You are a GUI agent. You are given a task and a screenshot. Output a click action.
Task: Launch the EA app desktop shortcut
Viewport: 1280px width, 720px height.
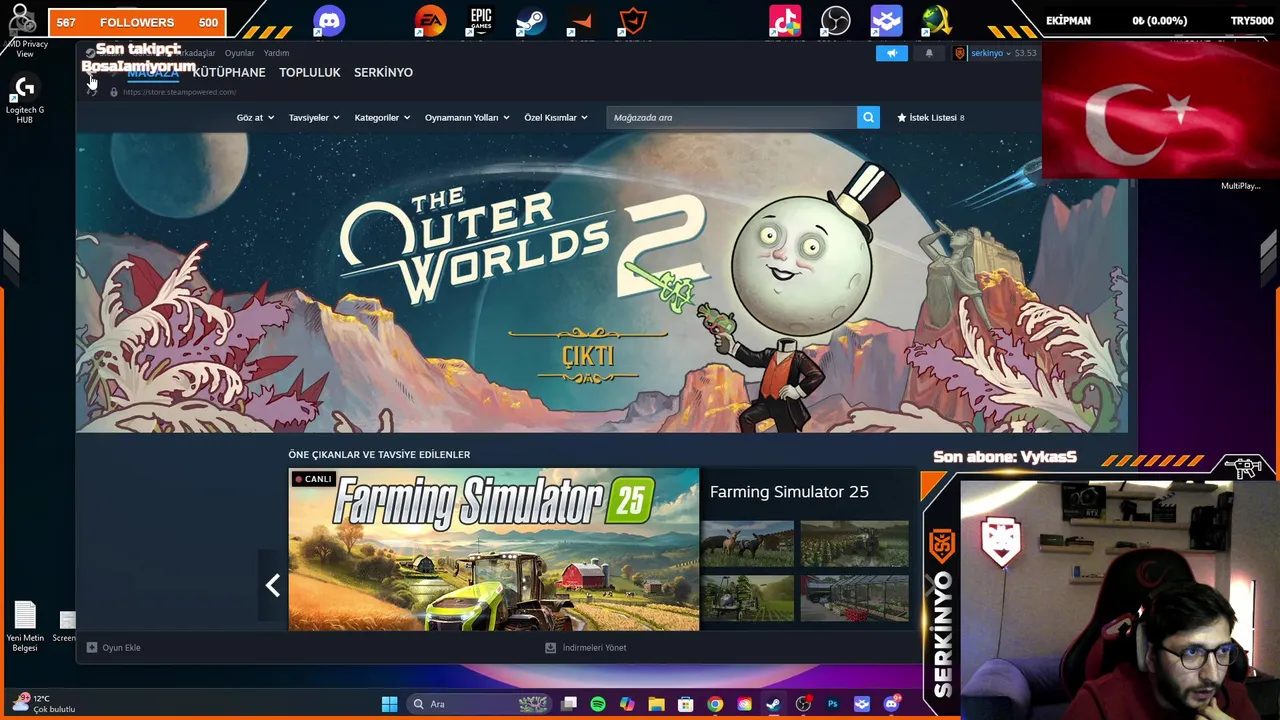[430, 21]
